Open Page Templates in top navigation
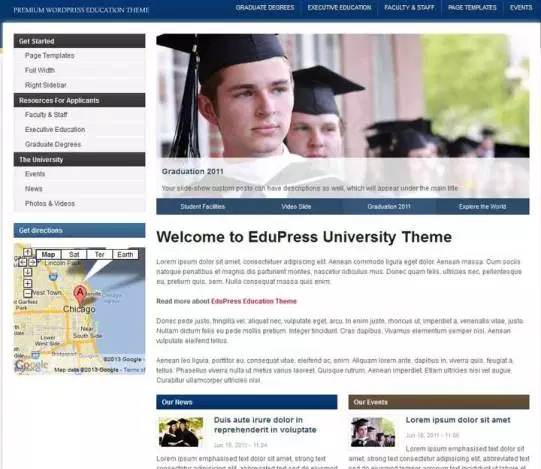 click(472, 8)
